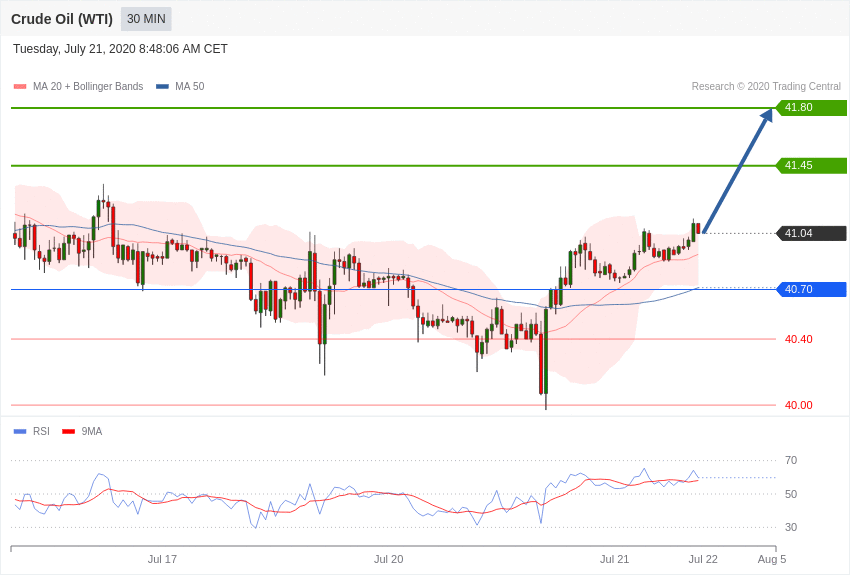The height and width of the screenshot is (576, 850).
Task: Click the 40.00 red support label
Action: pos(799,405)
